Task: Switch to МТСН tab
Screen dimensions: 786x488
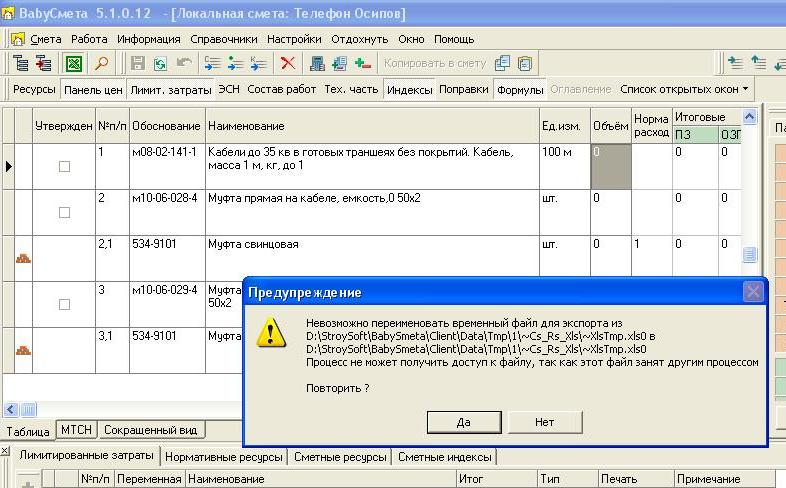Action: [x=76, y=429]
